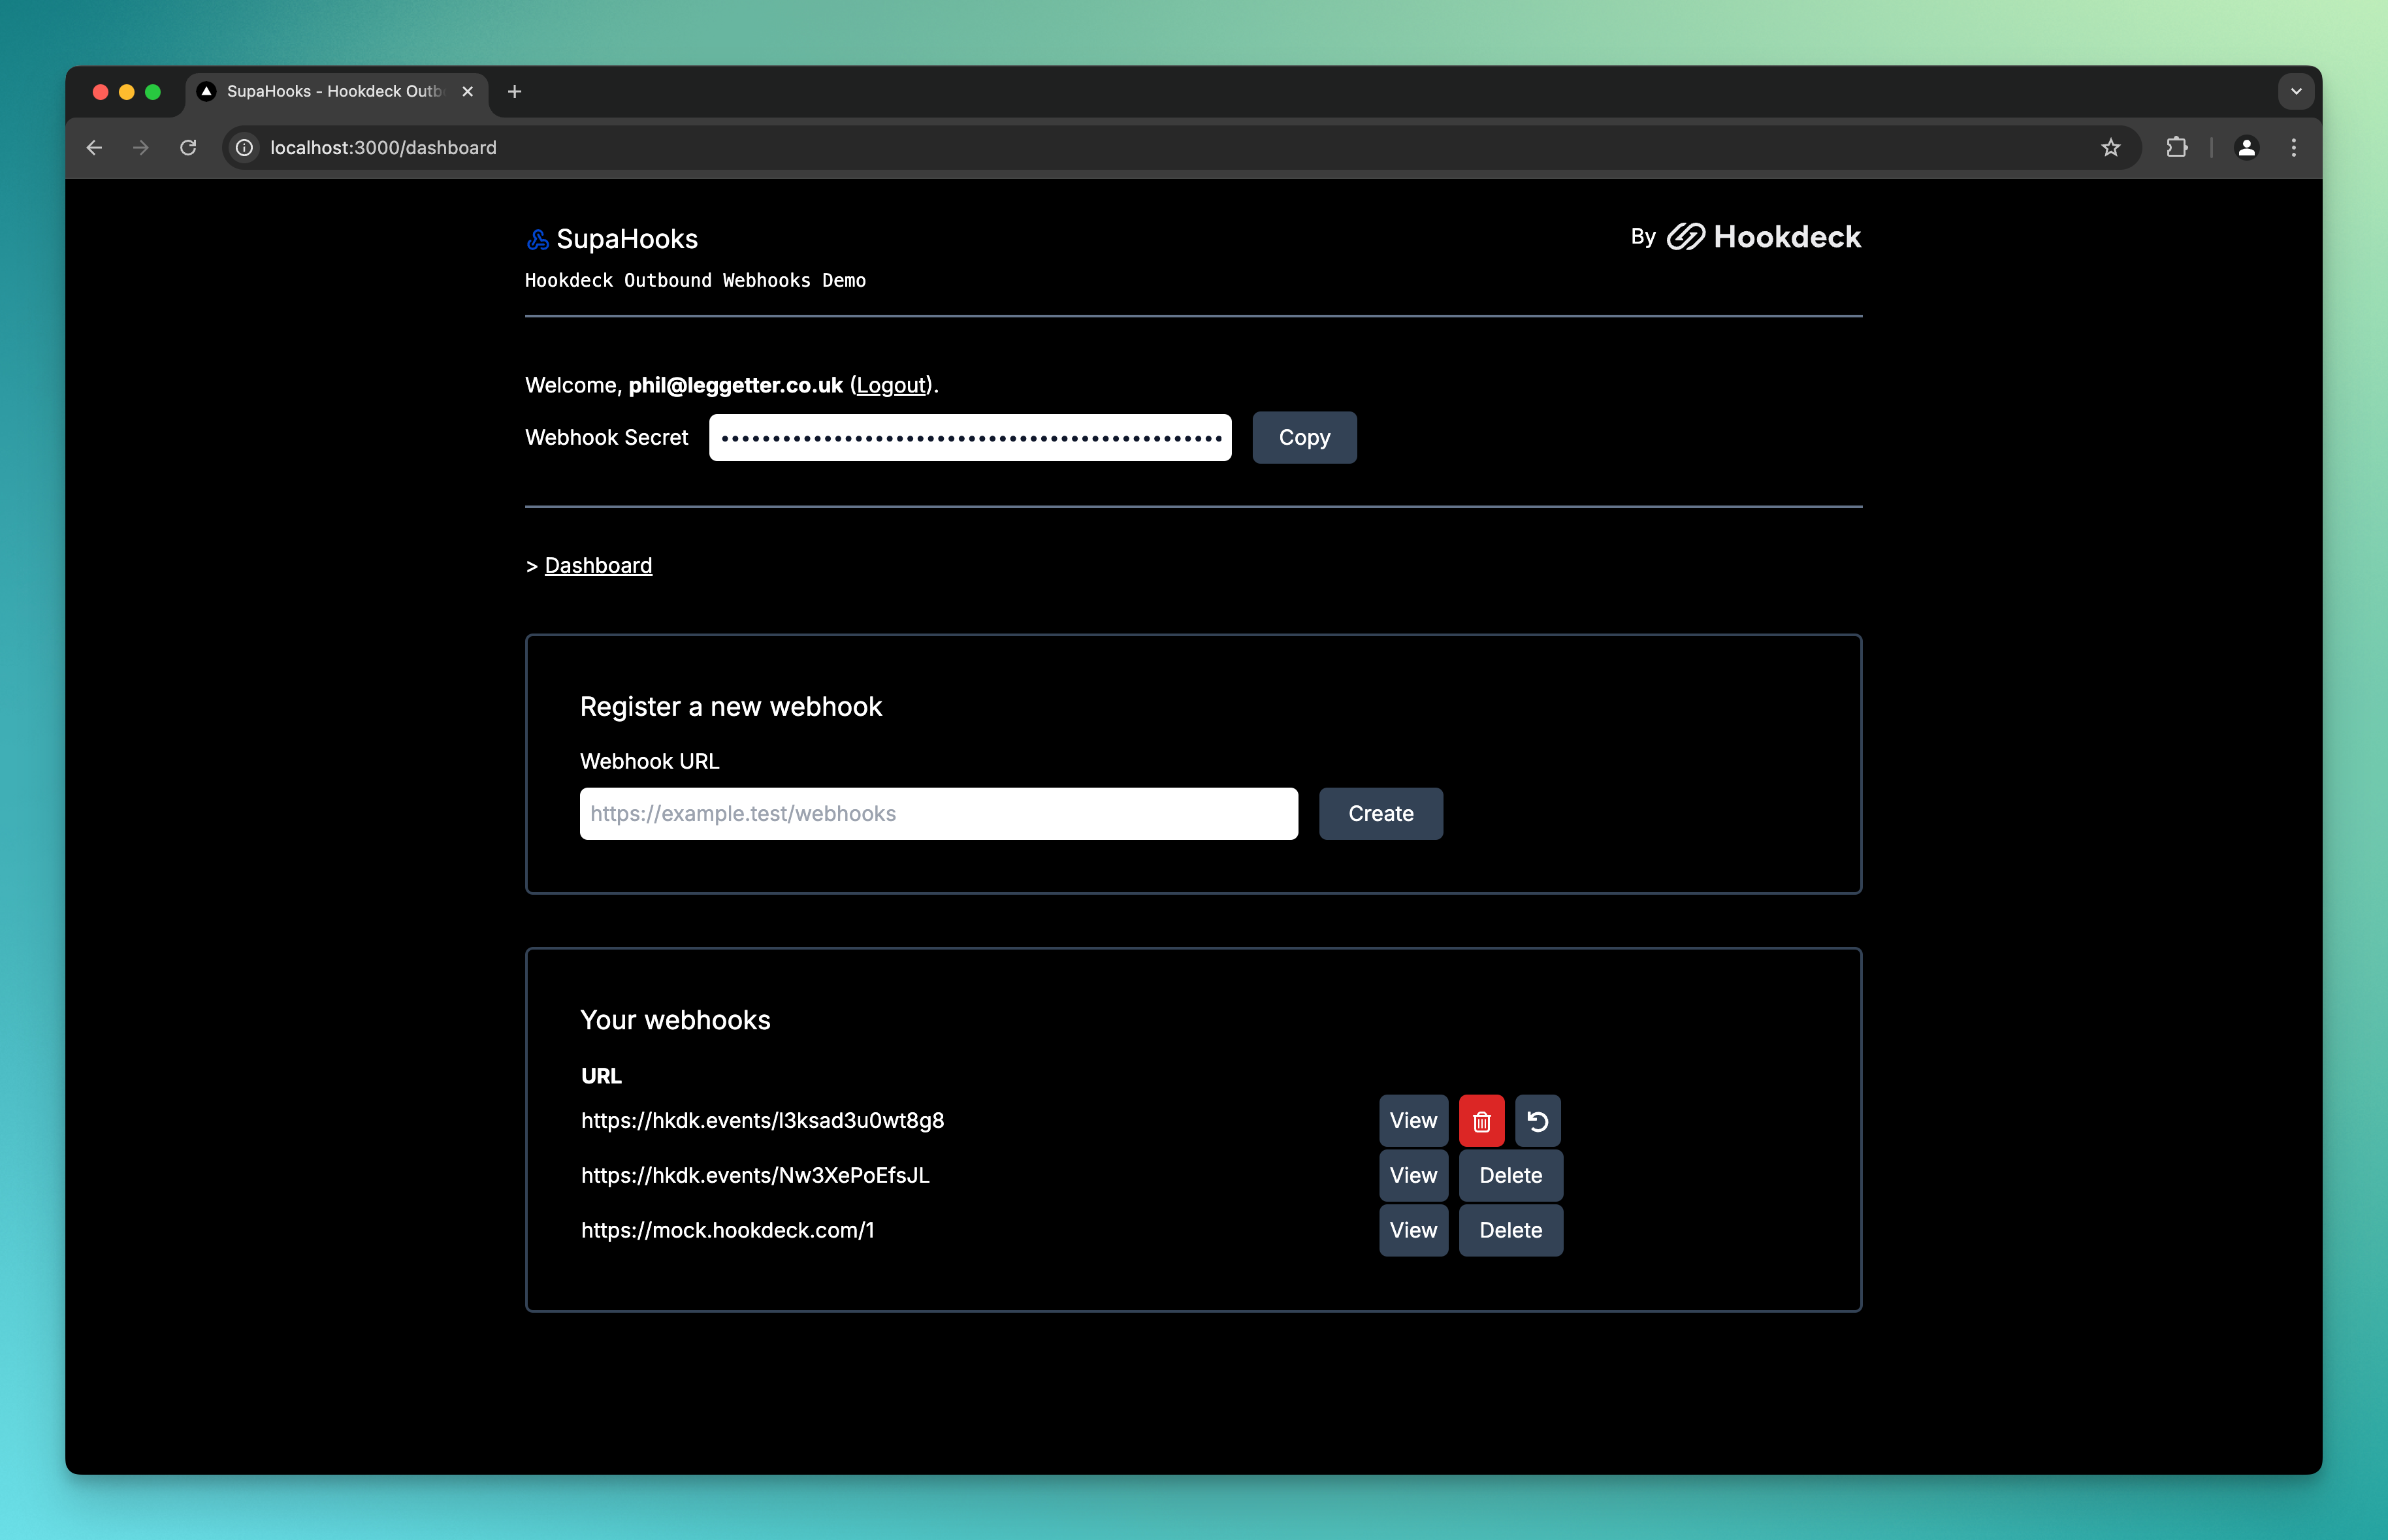Image resolution: width=2388 pixels, height=1540 pixels.
Task: Click site information icon in address bar
Action: 244,148
